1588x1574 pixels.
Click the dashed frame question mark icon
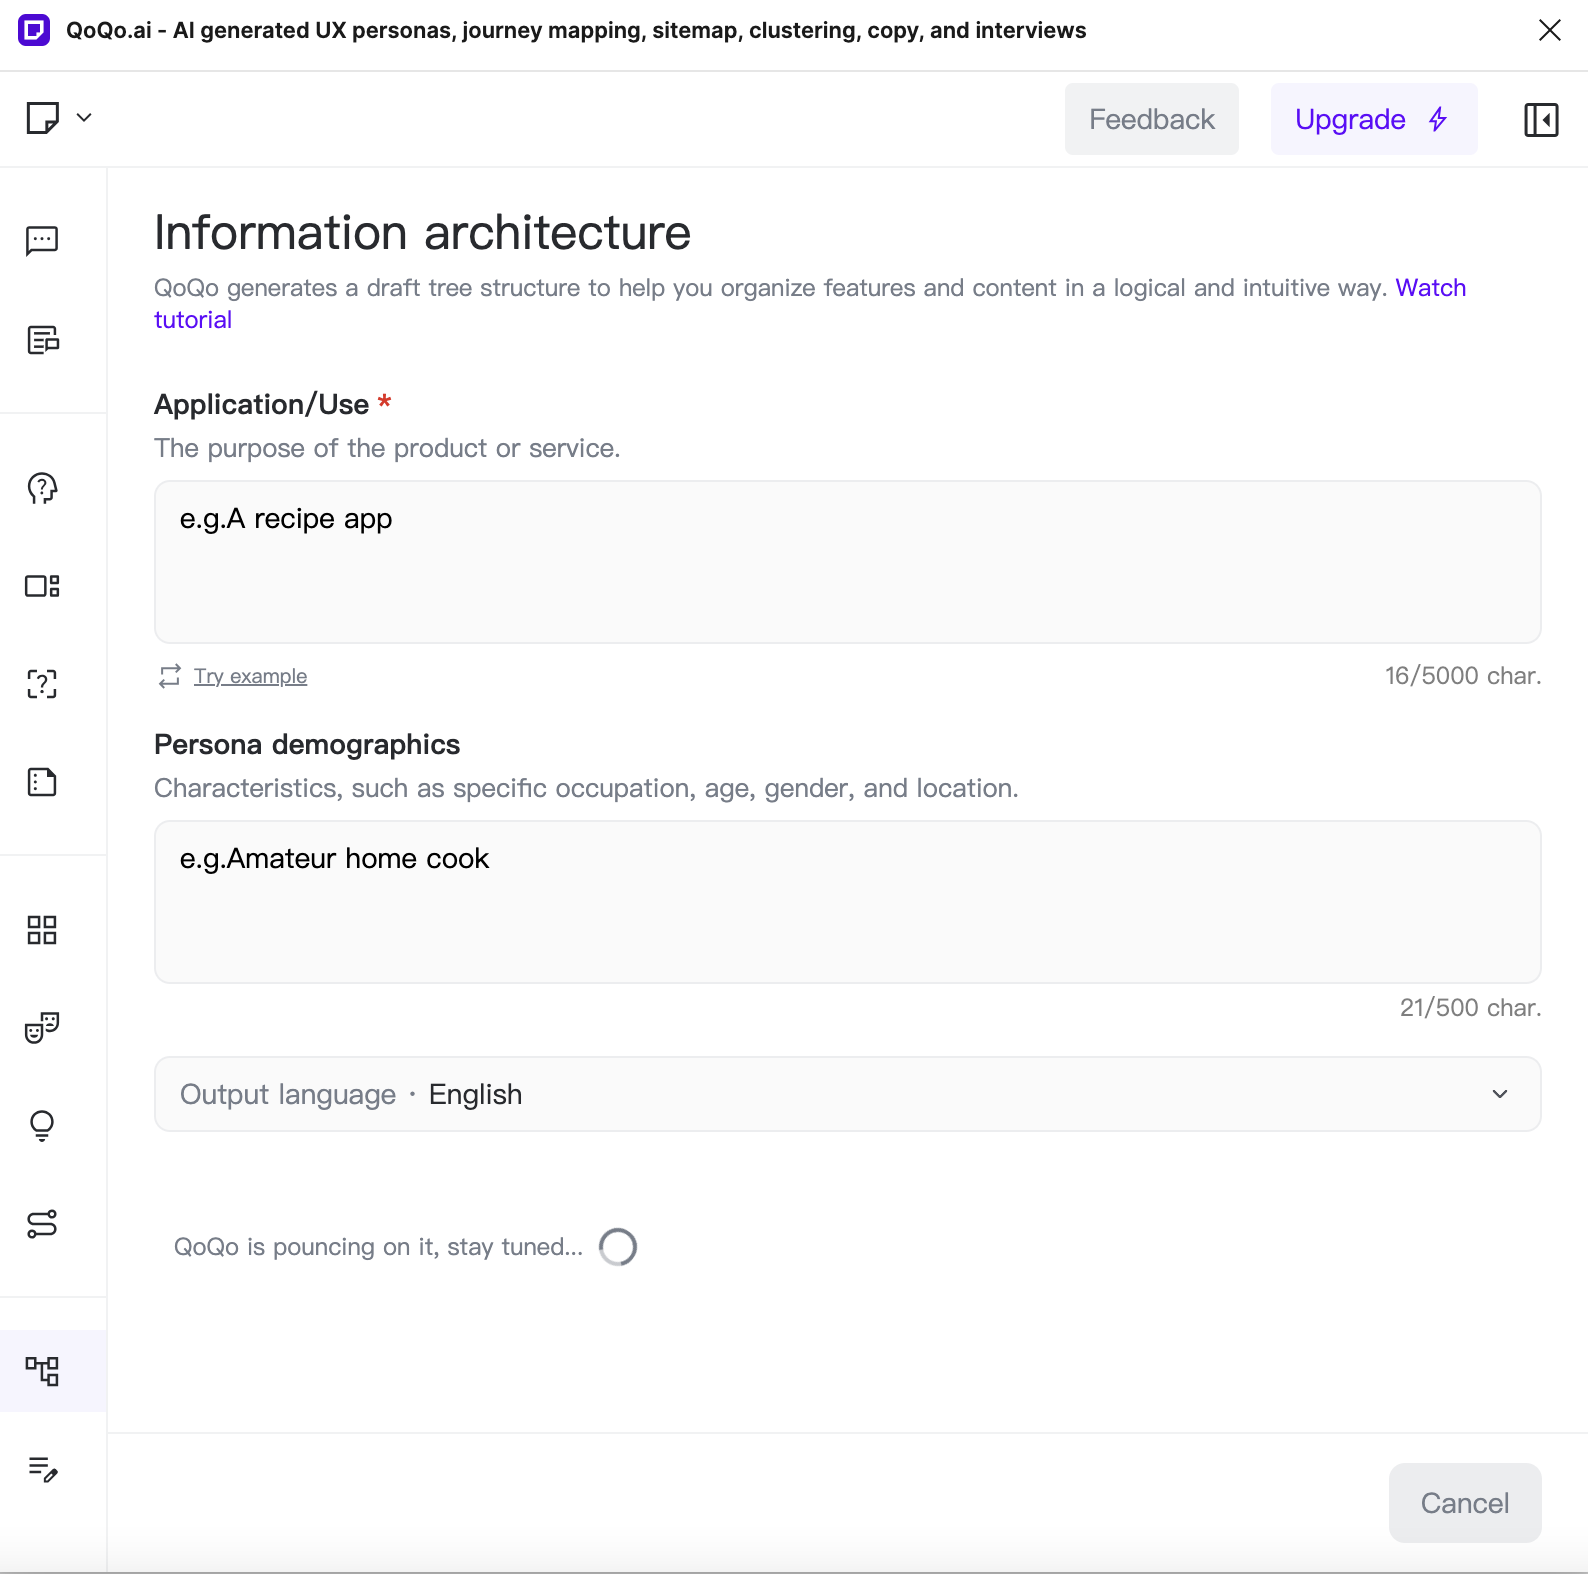42,684
